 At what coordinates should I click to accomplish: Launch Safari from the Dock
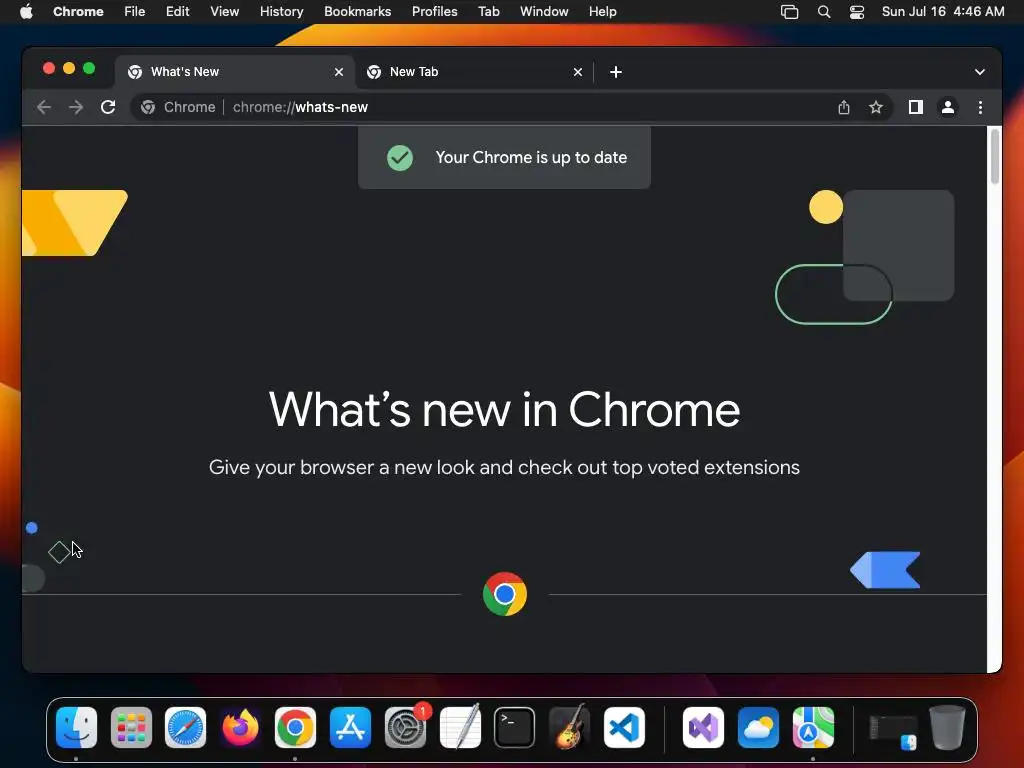pyautogui.click(x=185, y=728)
